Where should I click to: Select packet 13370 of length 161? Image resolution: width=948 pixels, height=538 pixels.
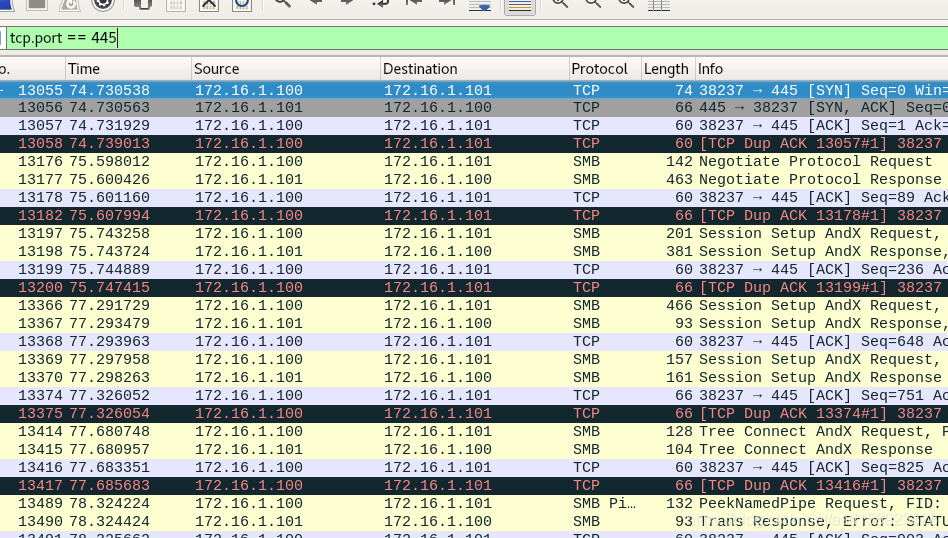click(474, 378)
